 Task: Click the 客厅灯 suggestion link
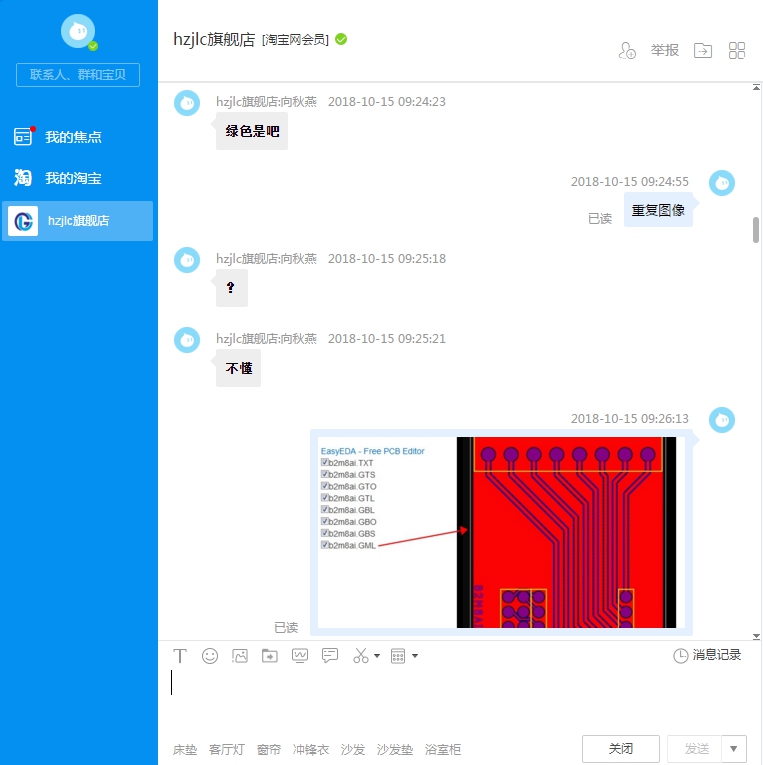(x=227, y=749)
